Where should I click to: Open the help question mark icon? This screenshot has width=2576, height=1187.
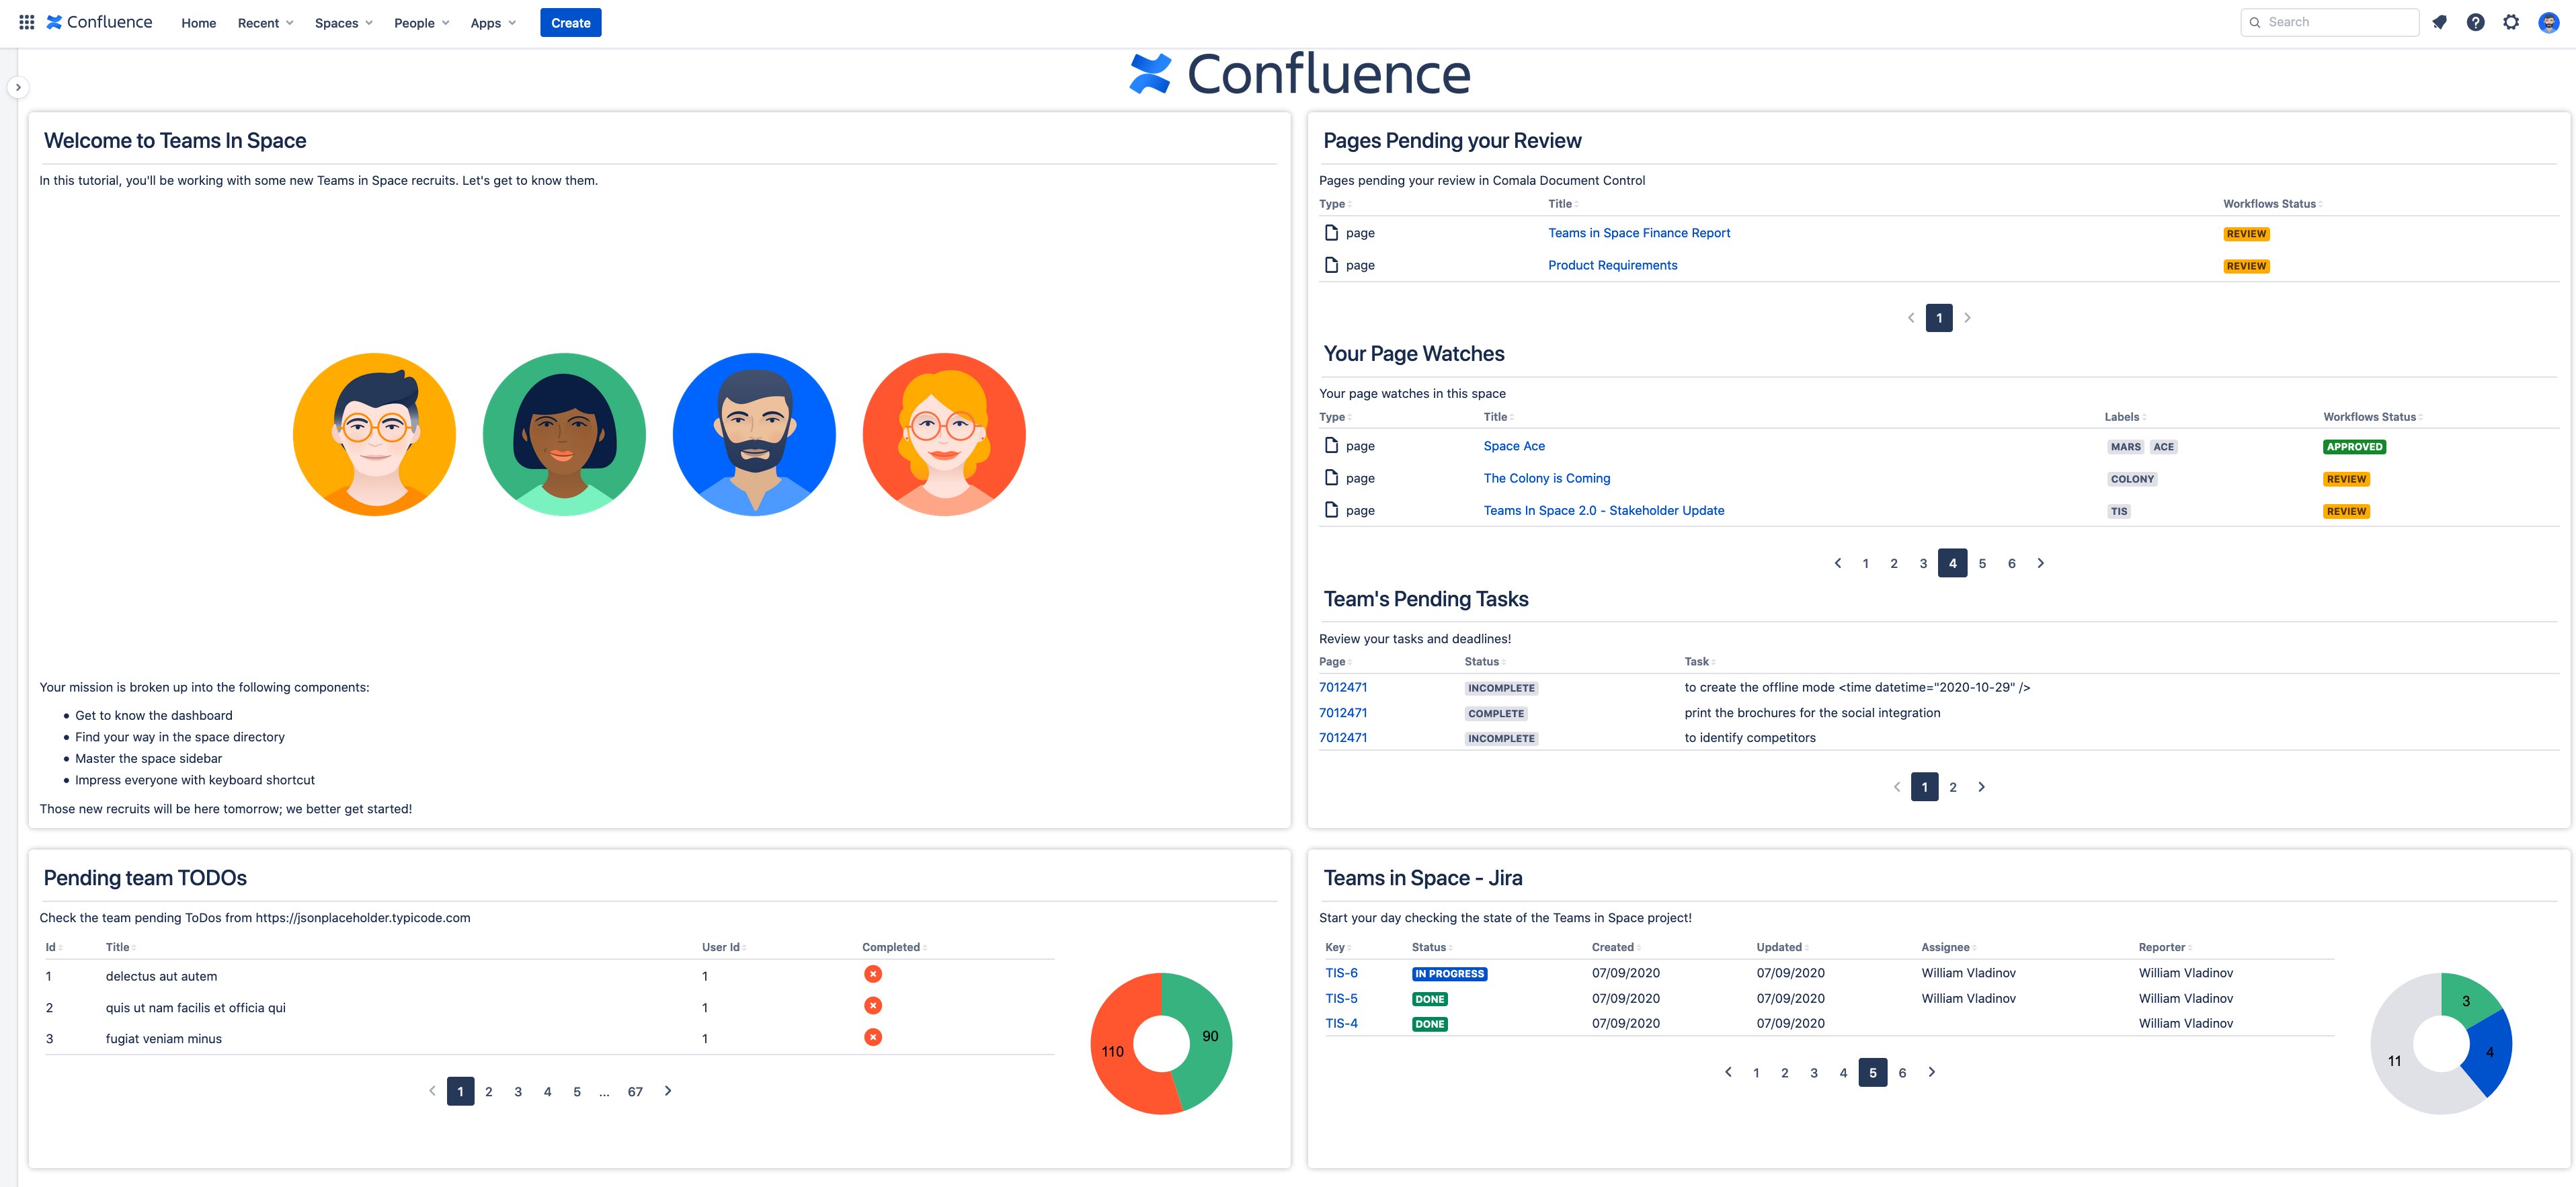[2475, 22]
